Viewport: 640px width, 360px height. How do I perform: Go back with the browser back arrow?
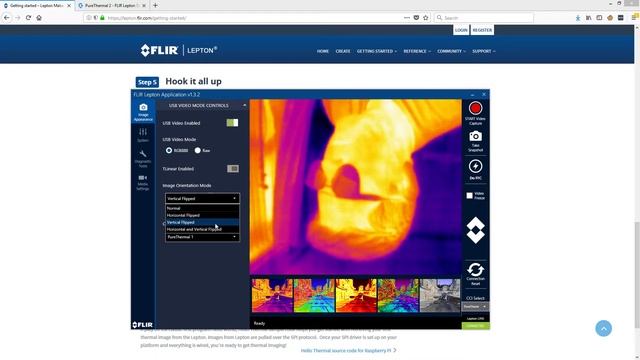(x=7, y=18)
